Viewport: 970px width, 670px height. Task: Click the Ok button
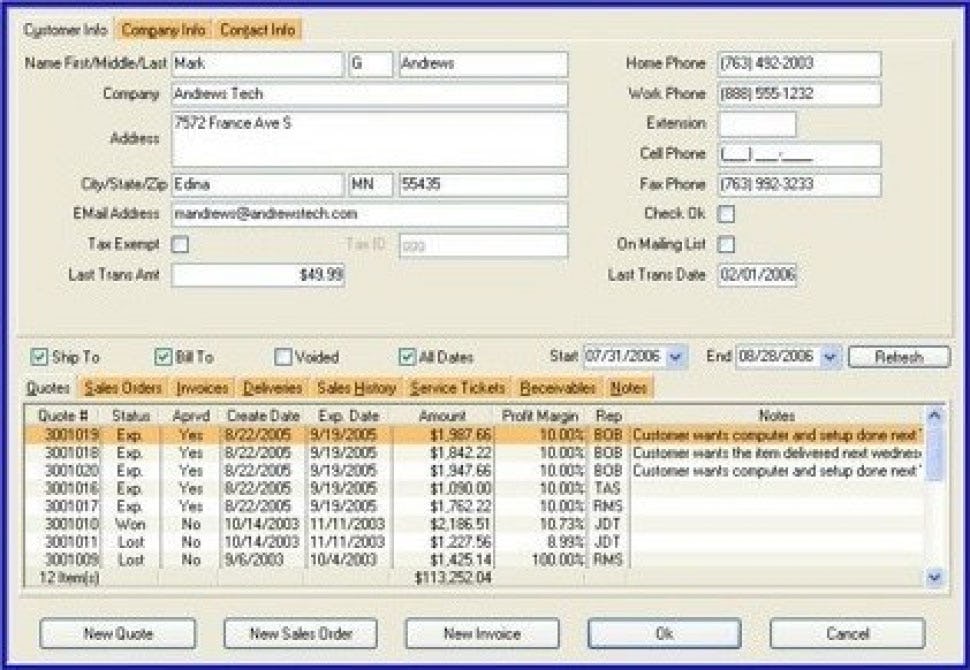coord(664,633)
